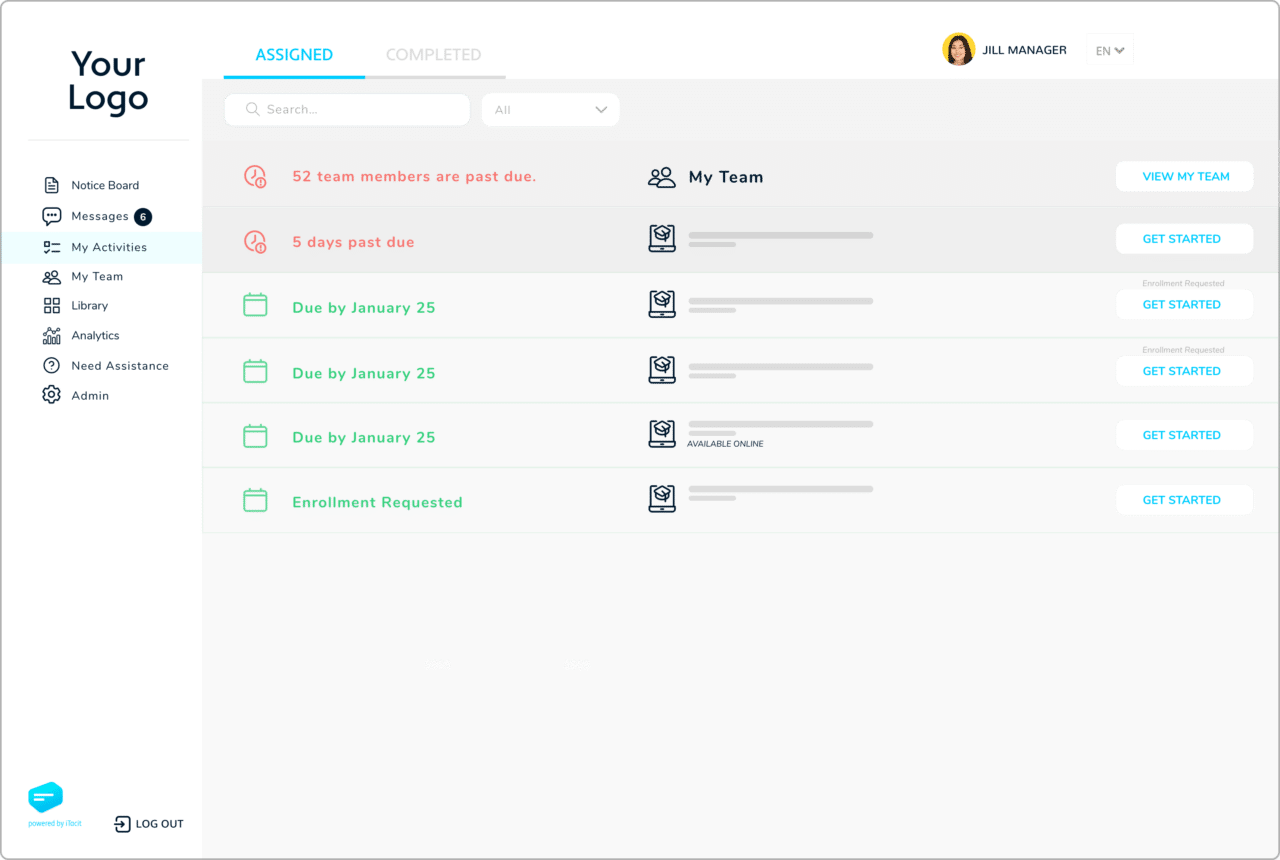Switch to the COMPLETED tab
This screenshot has height=860, width=1280.
click(x=433, y=55)
